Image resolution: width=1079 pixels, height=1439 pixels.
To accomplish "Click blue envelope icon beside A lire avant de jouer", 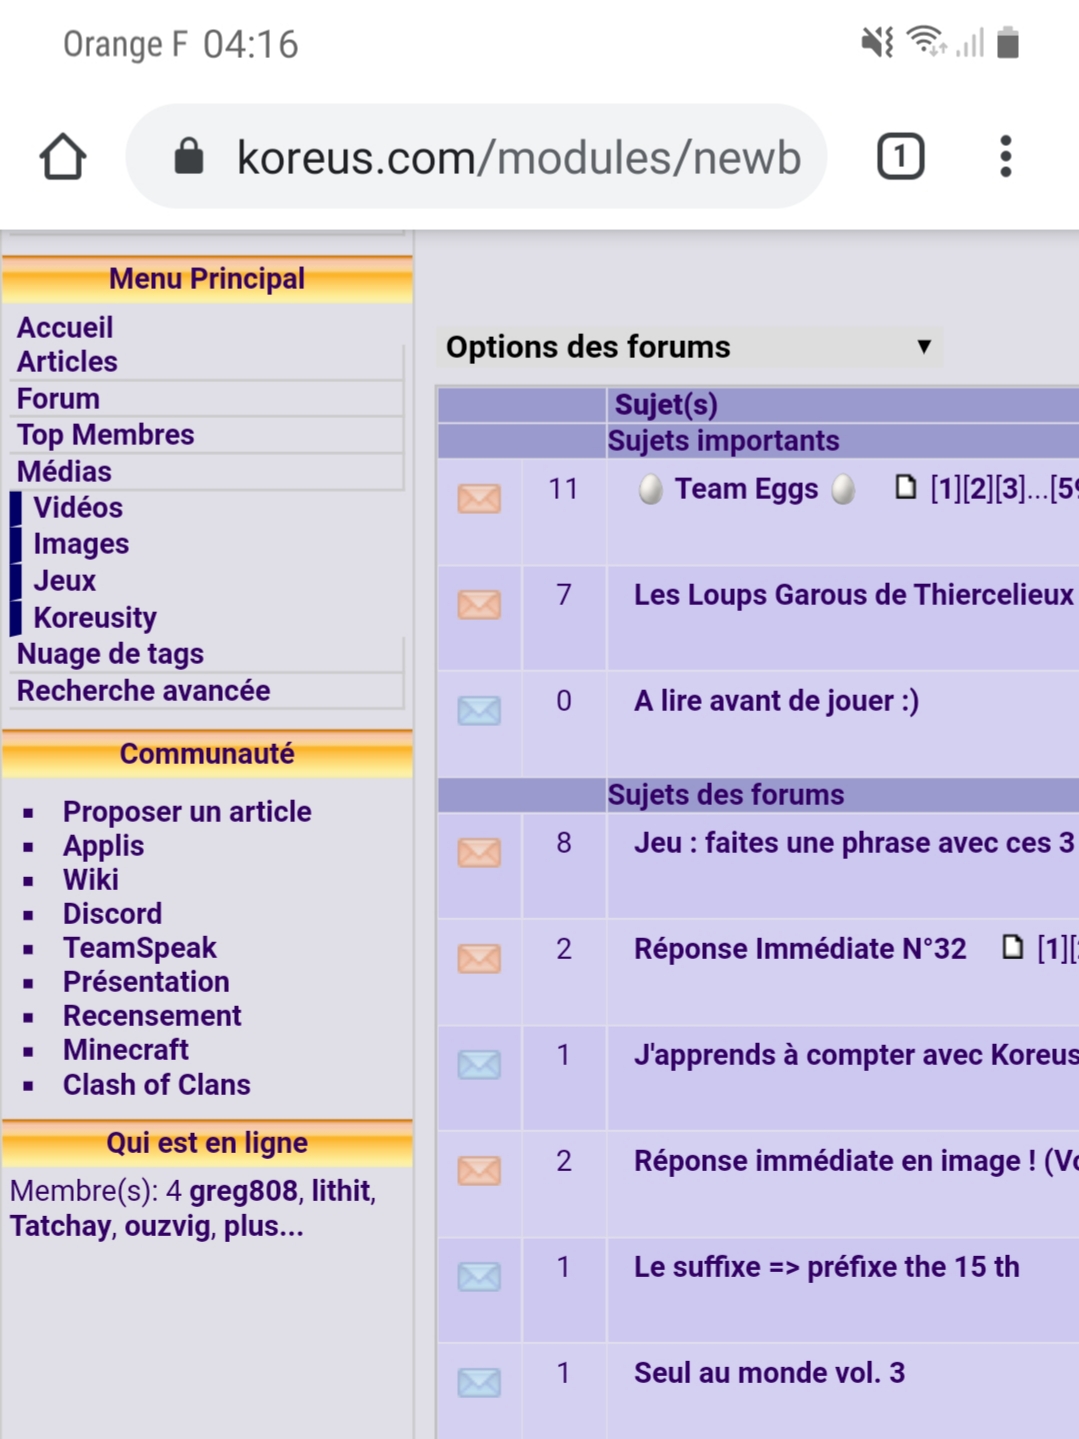I will pyautogui.click(x=479, y=710).
